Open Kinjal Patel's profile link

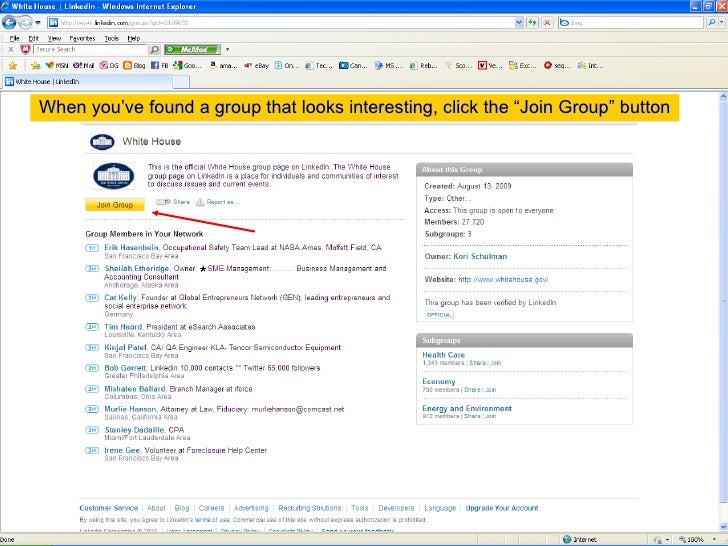[125, 347]
